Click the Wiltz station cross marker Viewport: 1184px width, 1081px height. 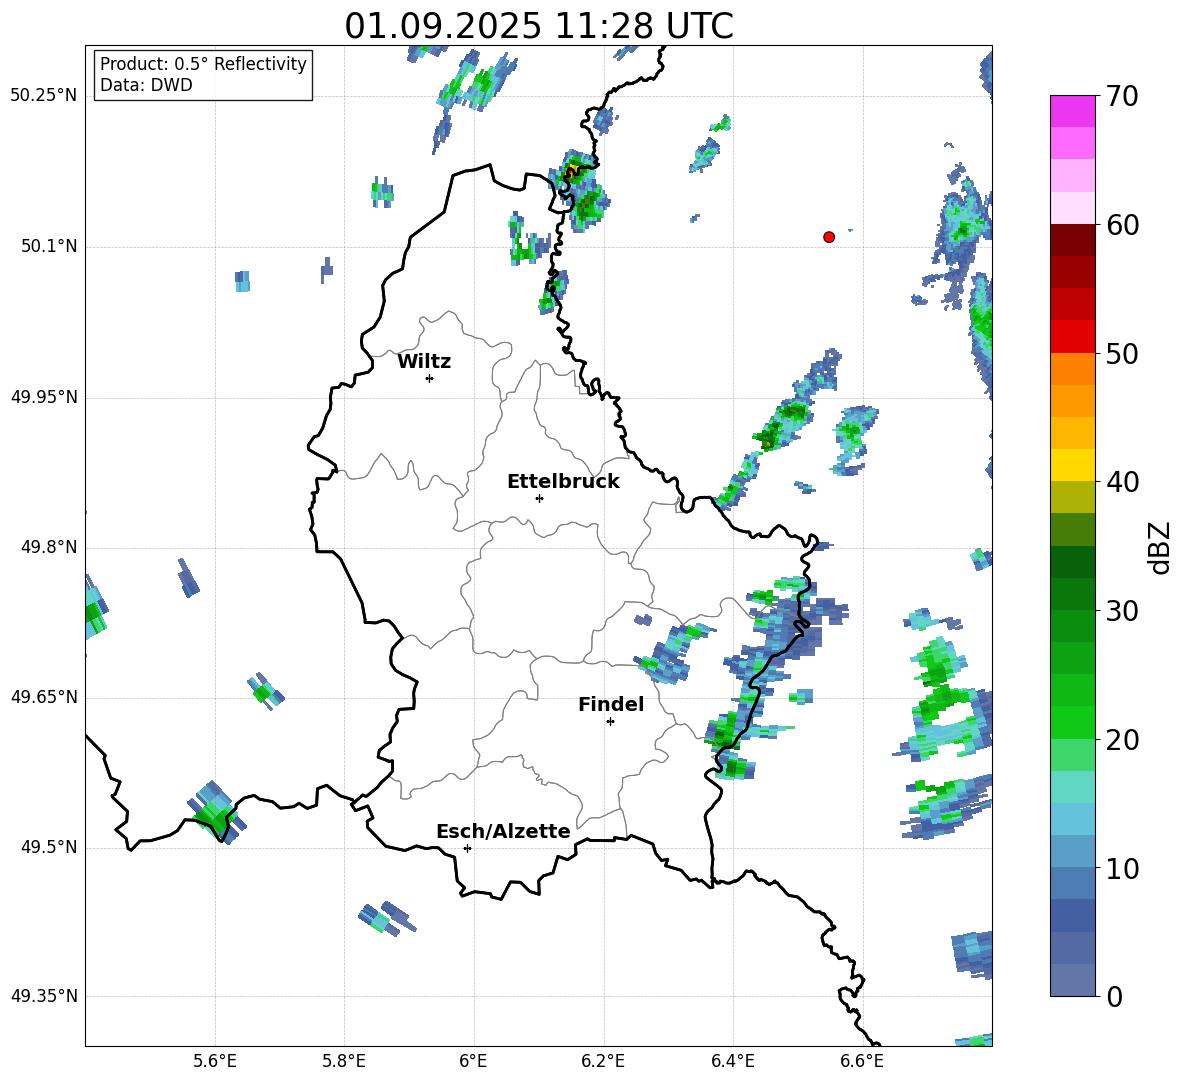(x=429, y=378)
